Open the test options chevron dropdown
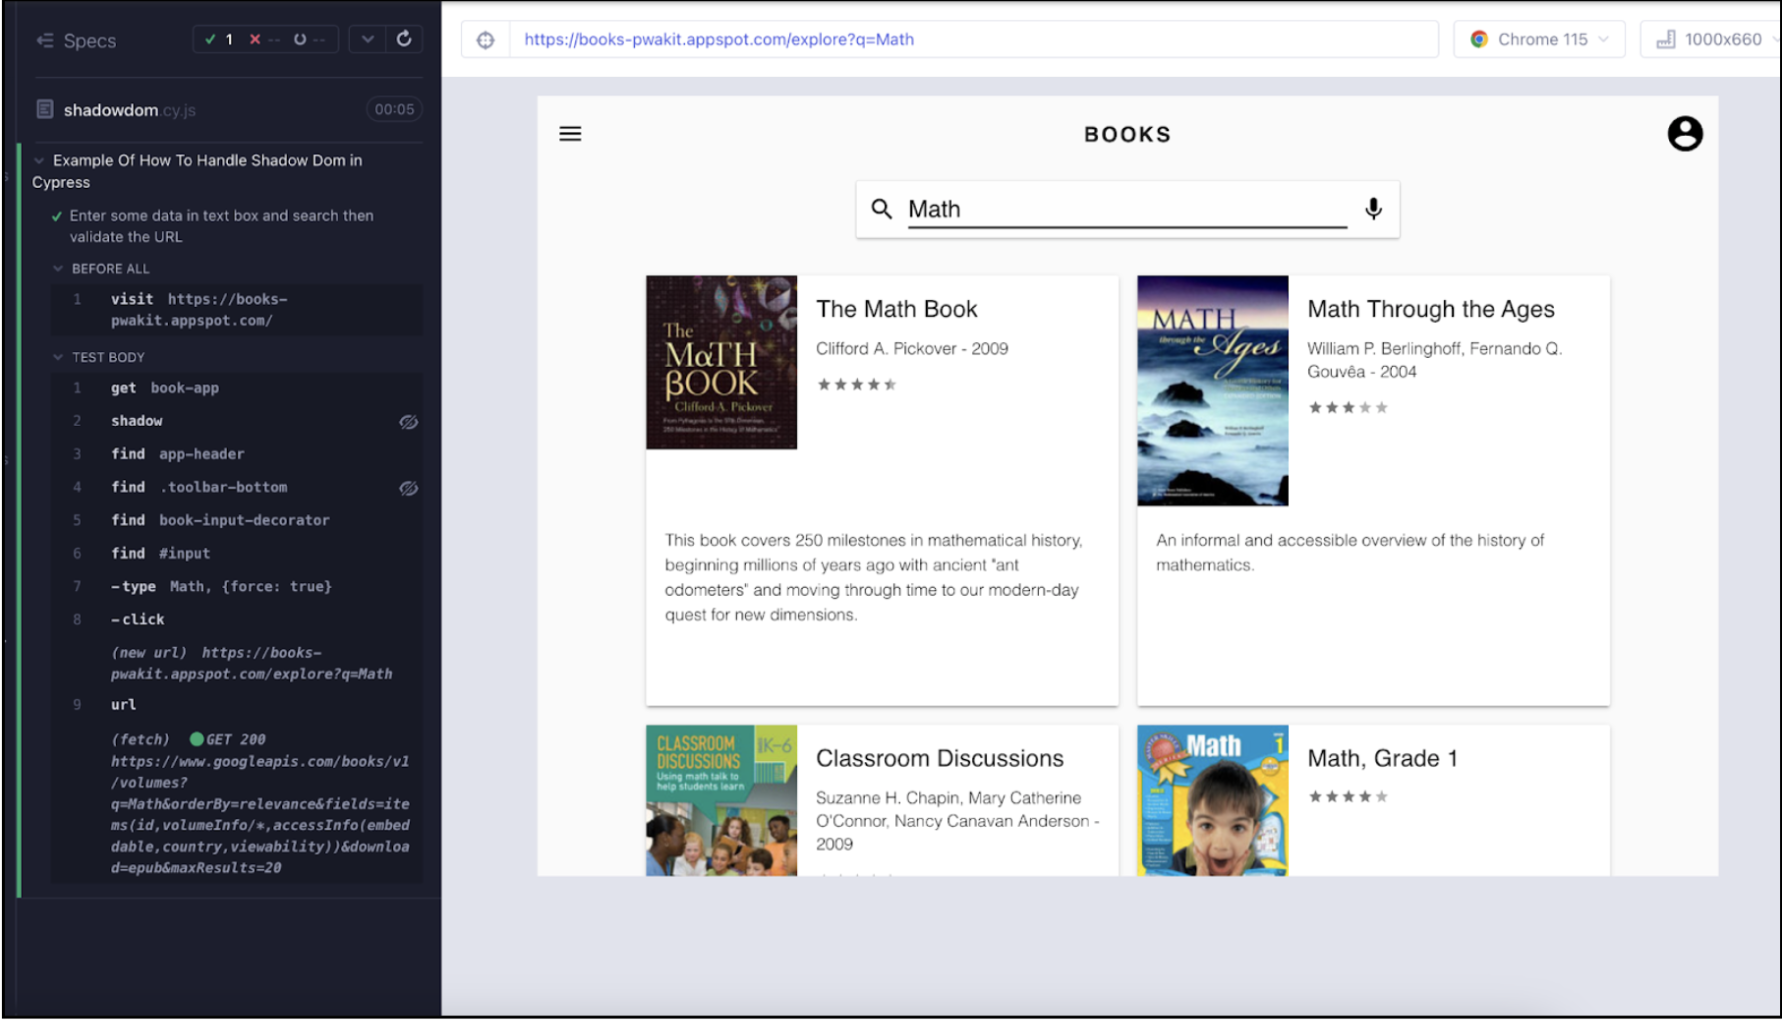Viewport: 1782px width, 1026px height. click(368, 39)
